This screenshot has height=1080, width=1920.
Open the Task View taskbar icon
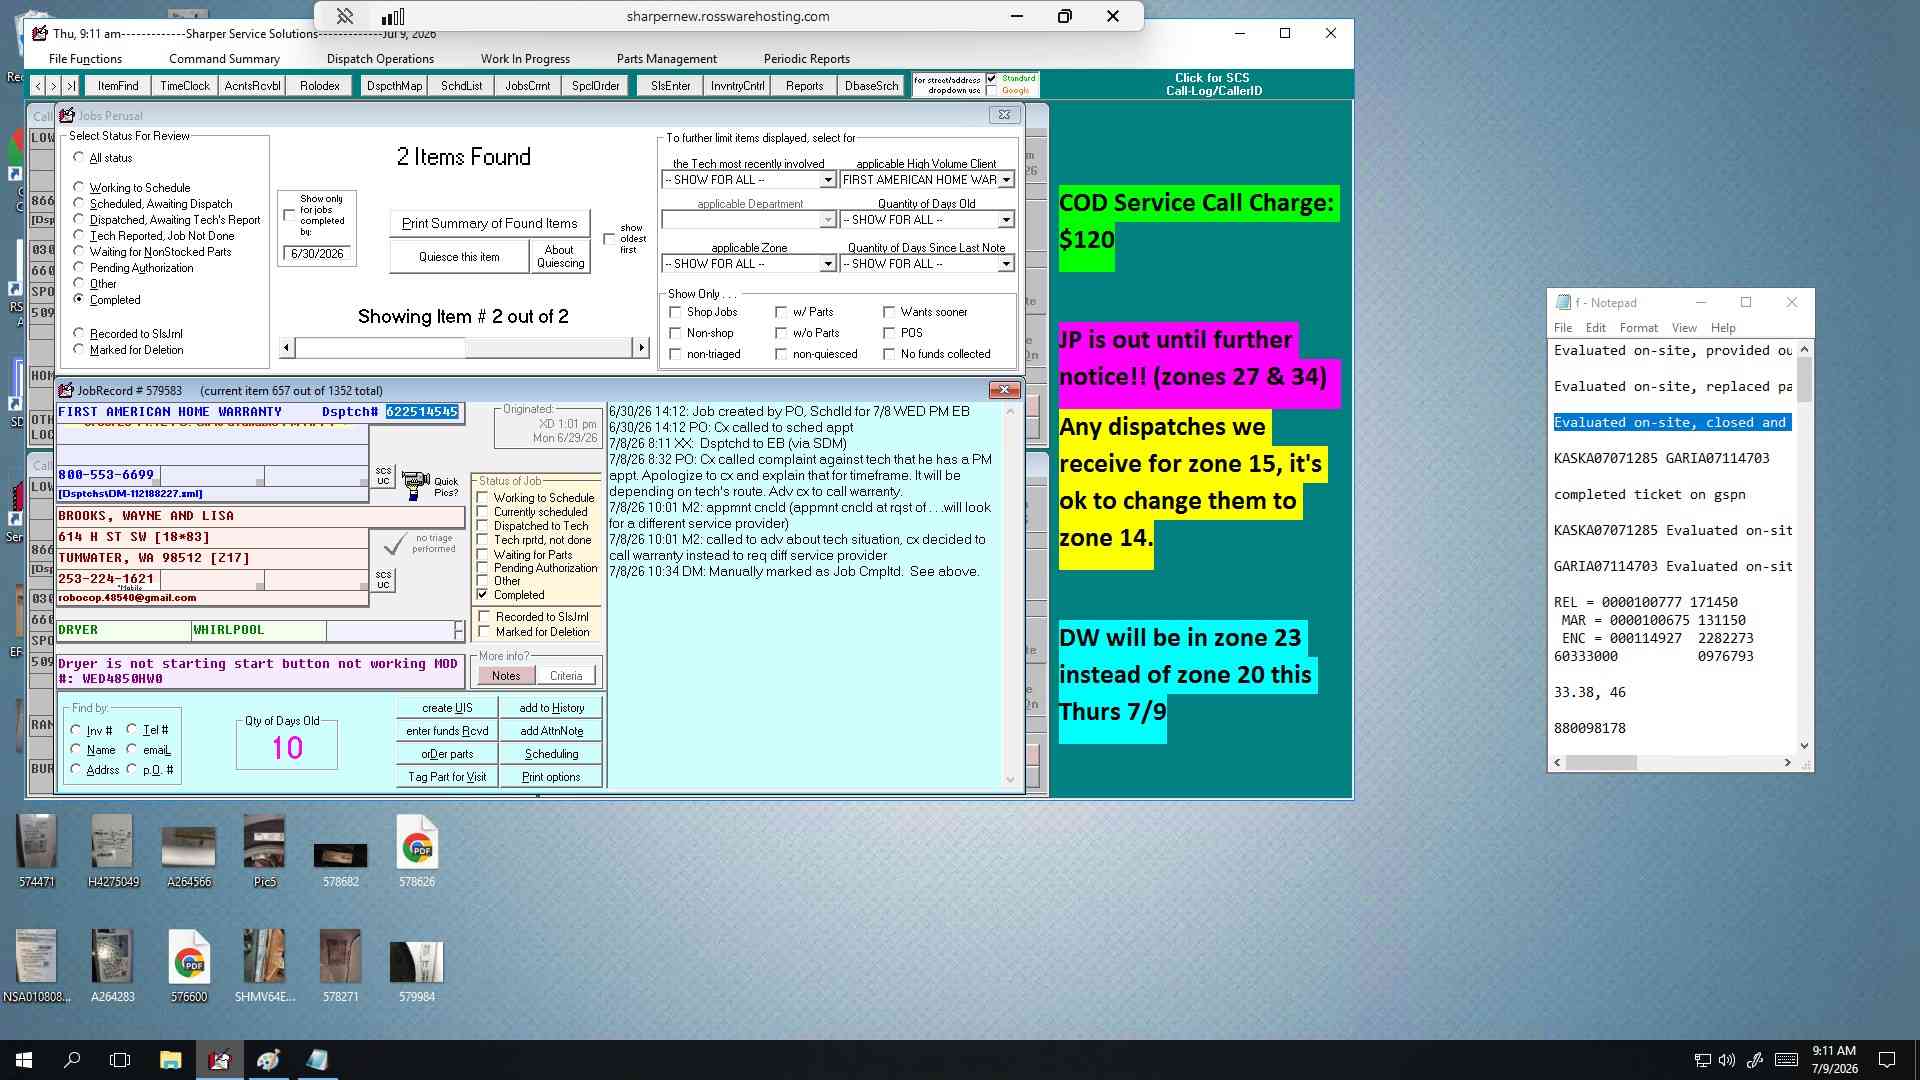[120, 1060]
